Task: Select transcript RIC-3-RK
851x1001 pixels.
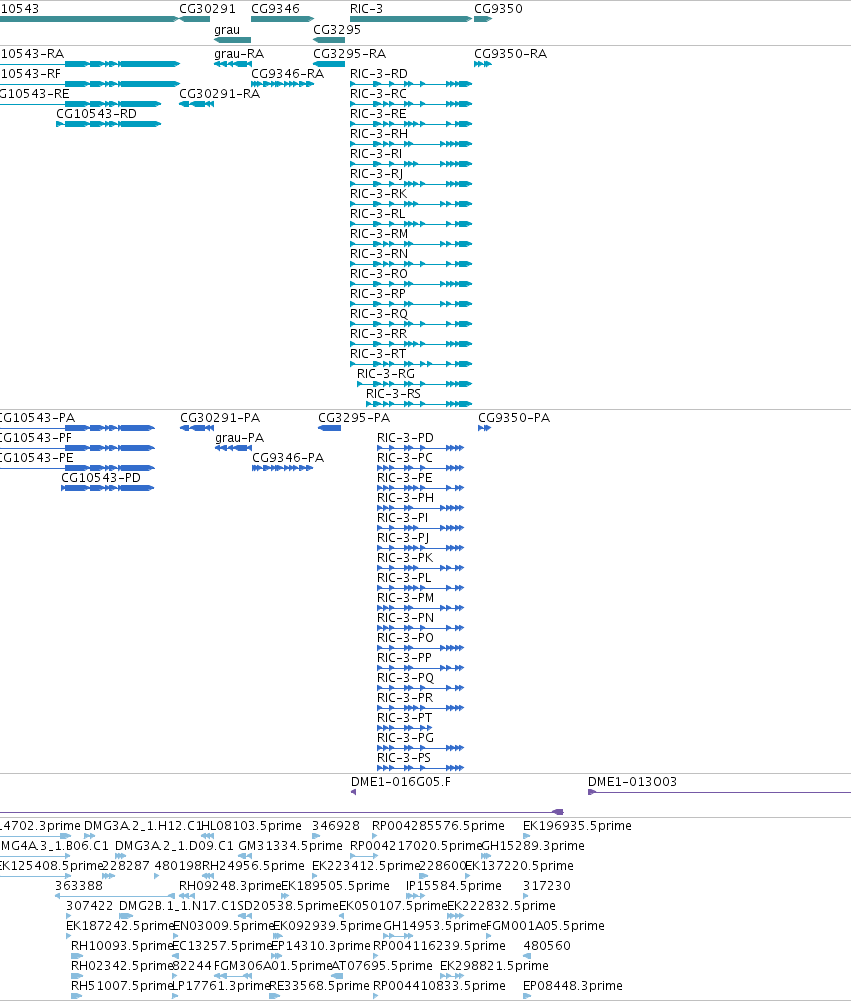Action: click(x=410, y=204)
